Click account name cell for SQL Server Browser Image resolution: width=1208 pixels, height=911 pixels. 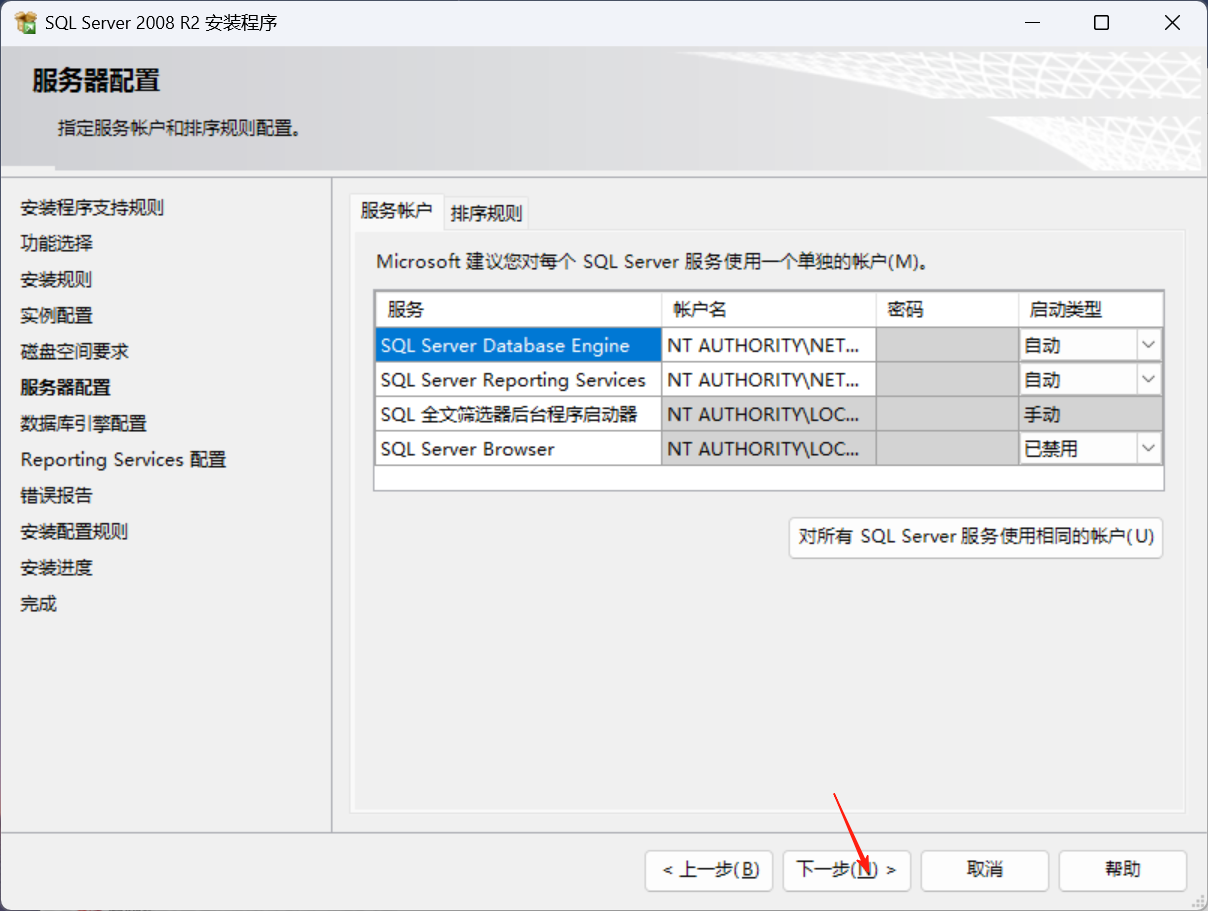(768, 449)
